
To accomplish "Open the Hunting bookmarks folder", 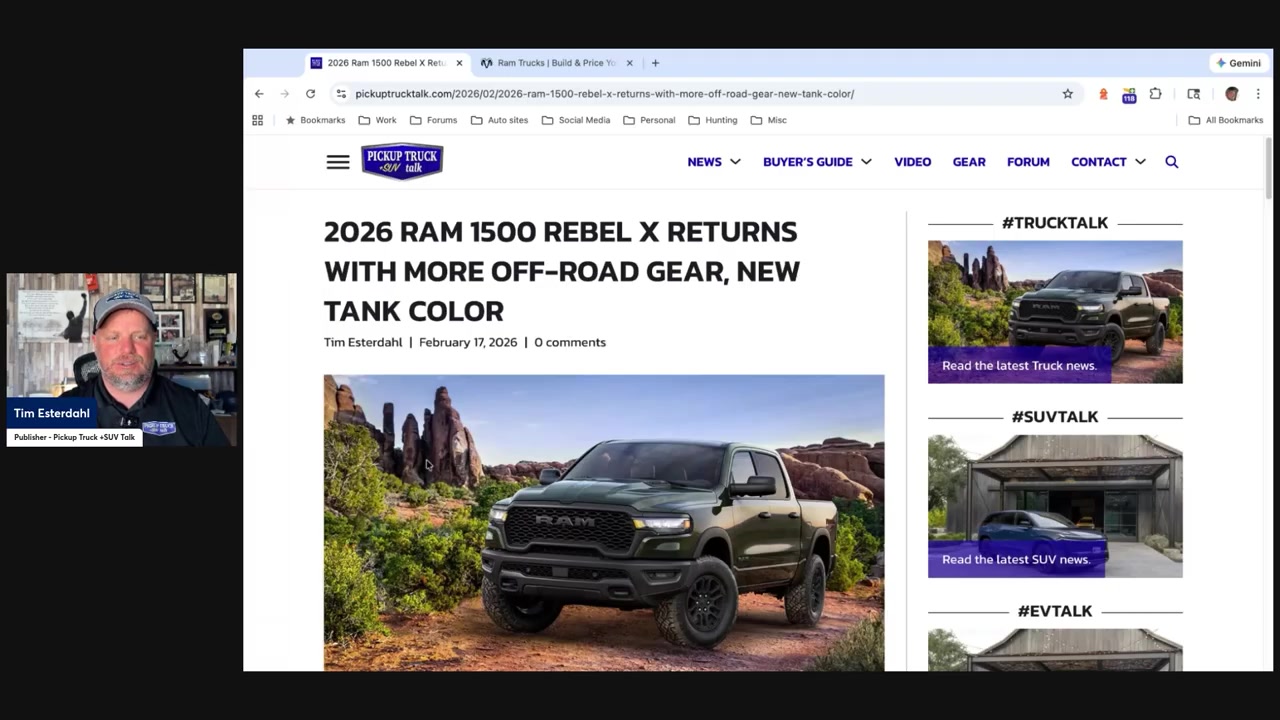I will [x=713, y=120].
